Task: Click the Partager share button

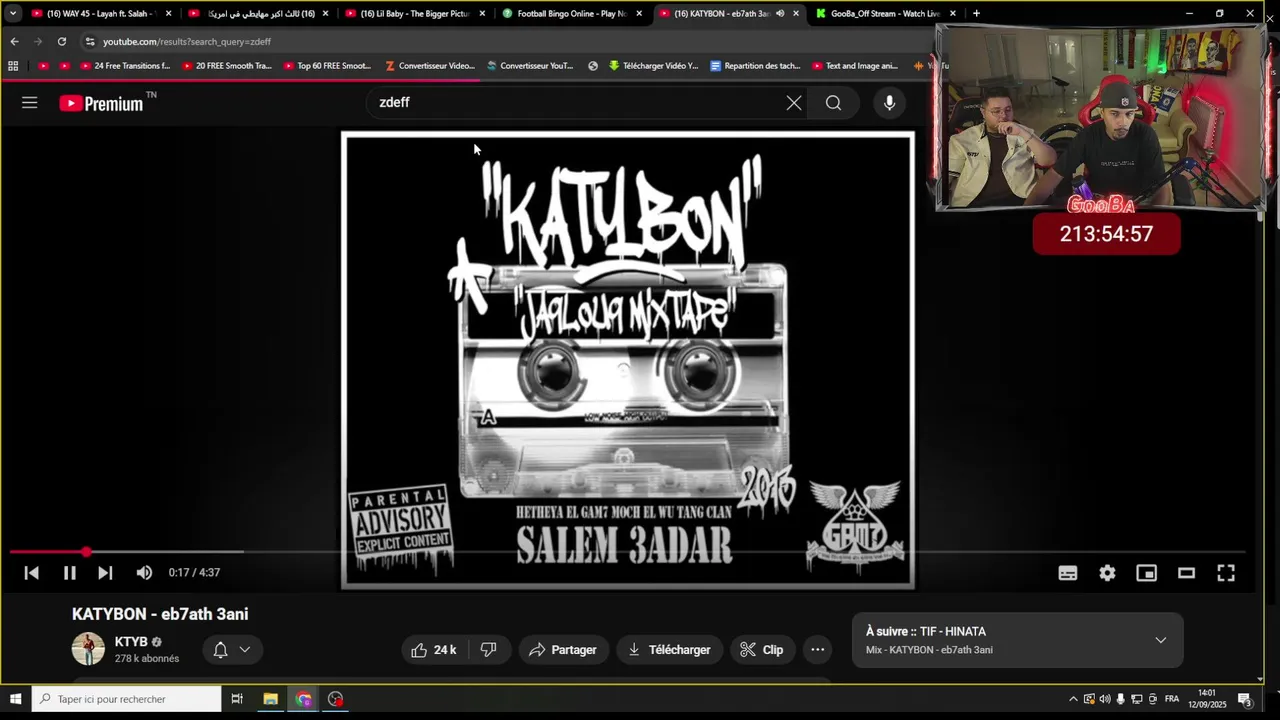Action: tap(563, 650)
